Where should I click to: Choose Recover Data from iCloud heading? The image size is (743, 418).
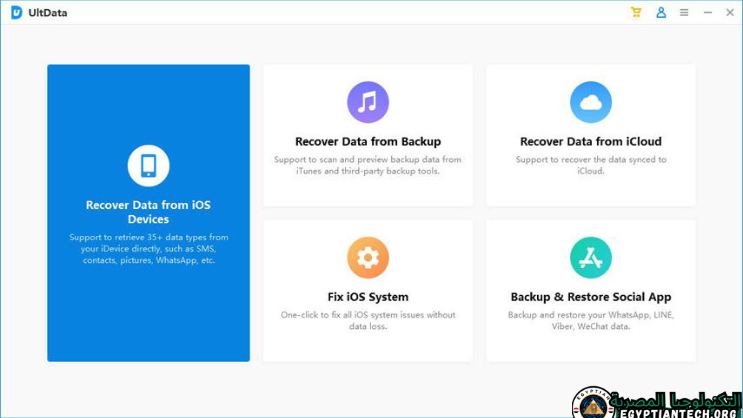(x=590, y=142)
